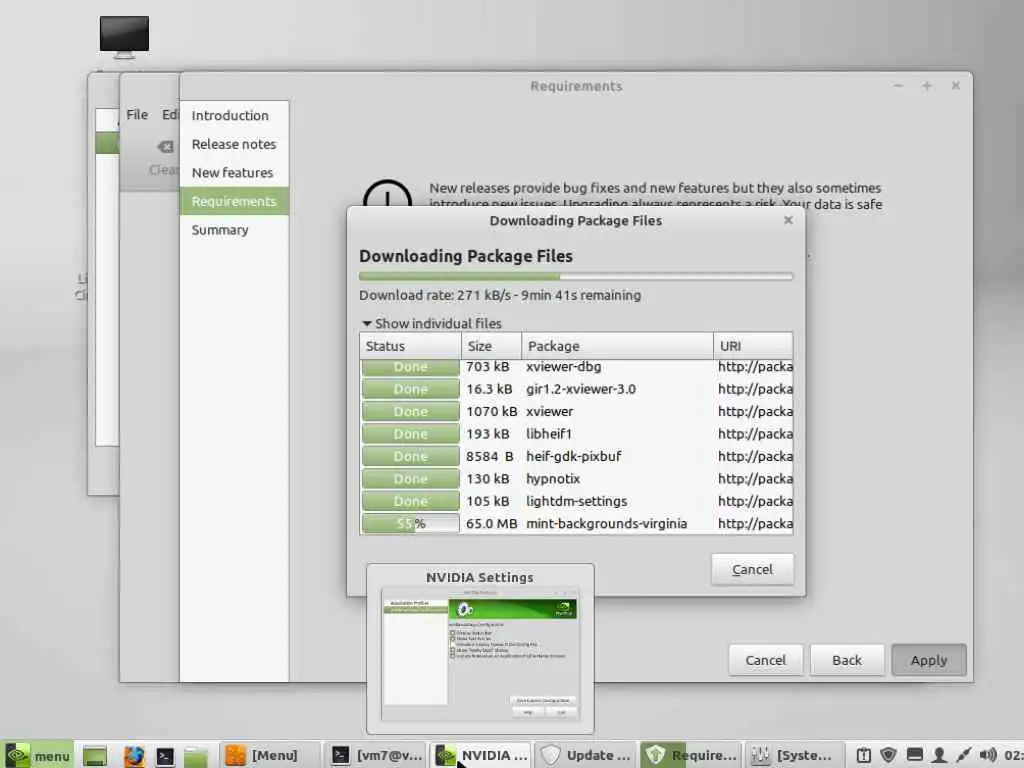Image resolution: width=1024 pixels, height=768 pixels.
Task: Maximize the Requirements window
Action: point(927,86)
